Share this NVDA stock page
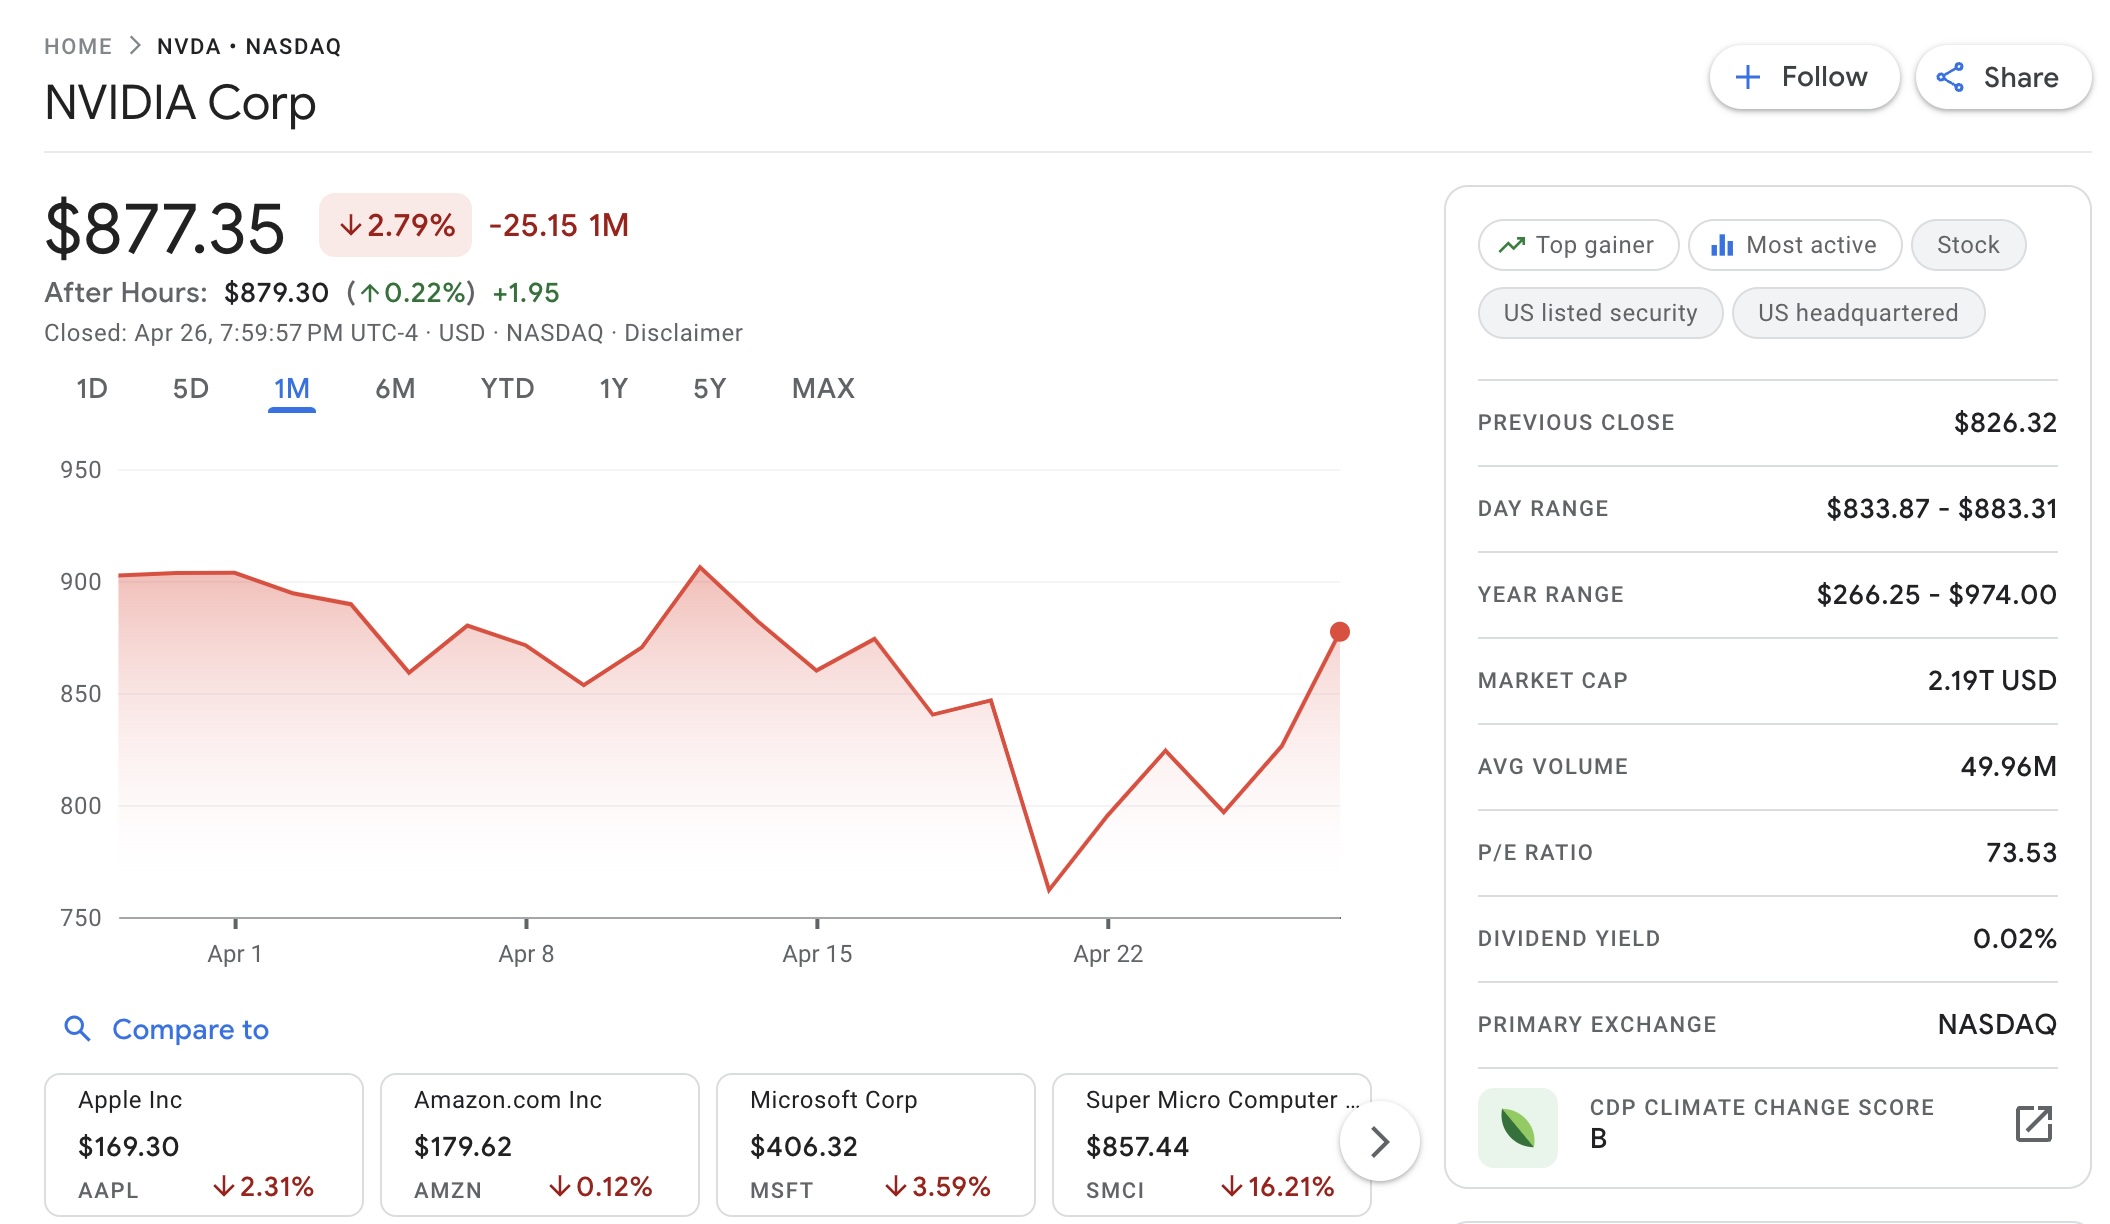 pyautogui.click(x=2003, y=77)
